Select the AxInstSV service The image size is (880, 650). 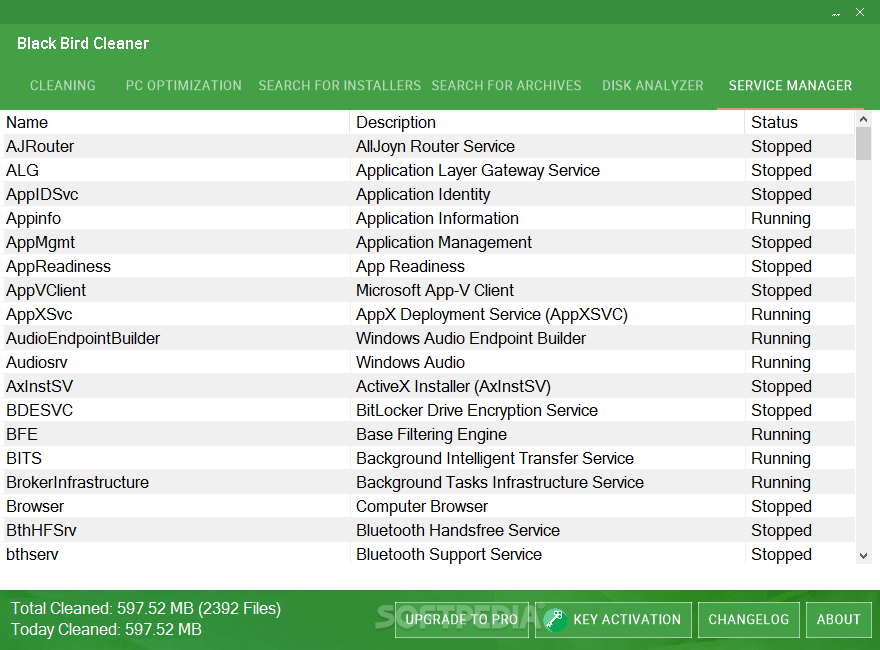tap(39, 387)
